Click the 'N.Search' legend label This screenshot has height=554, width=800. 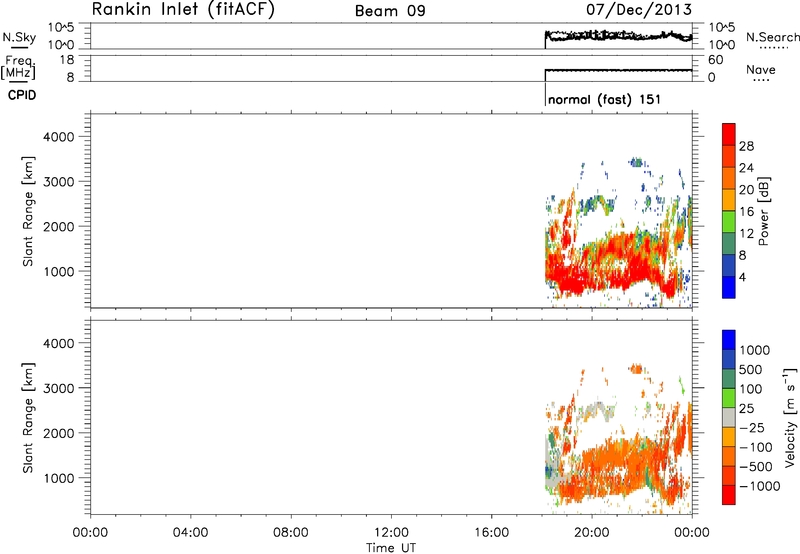[772, 37]
